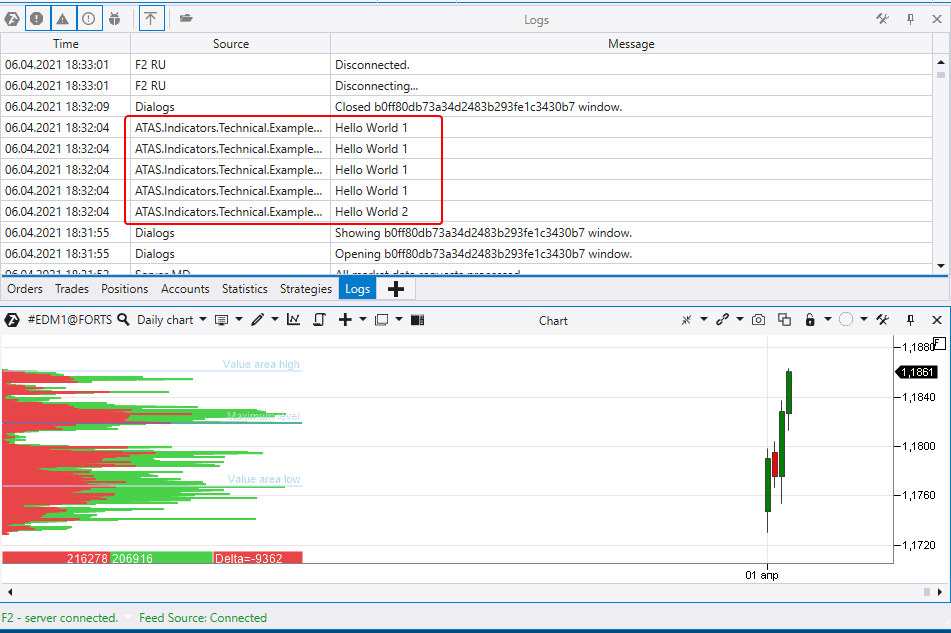Open the Strategies tab
Image resolution: width=951 pixels, height=633 pixels.
pyautogui.click(x=306, y=289)
